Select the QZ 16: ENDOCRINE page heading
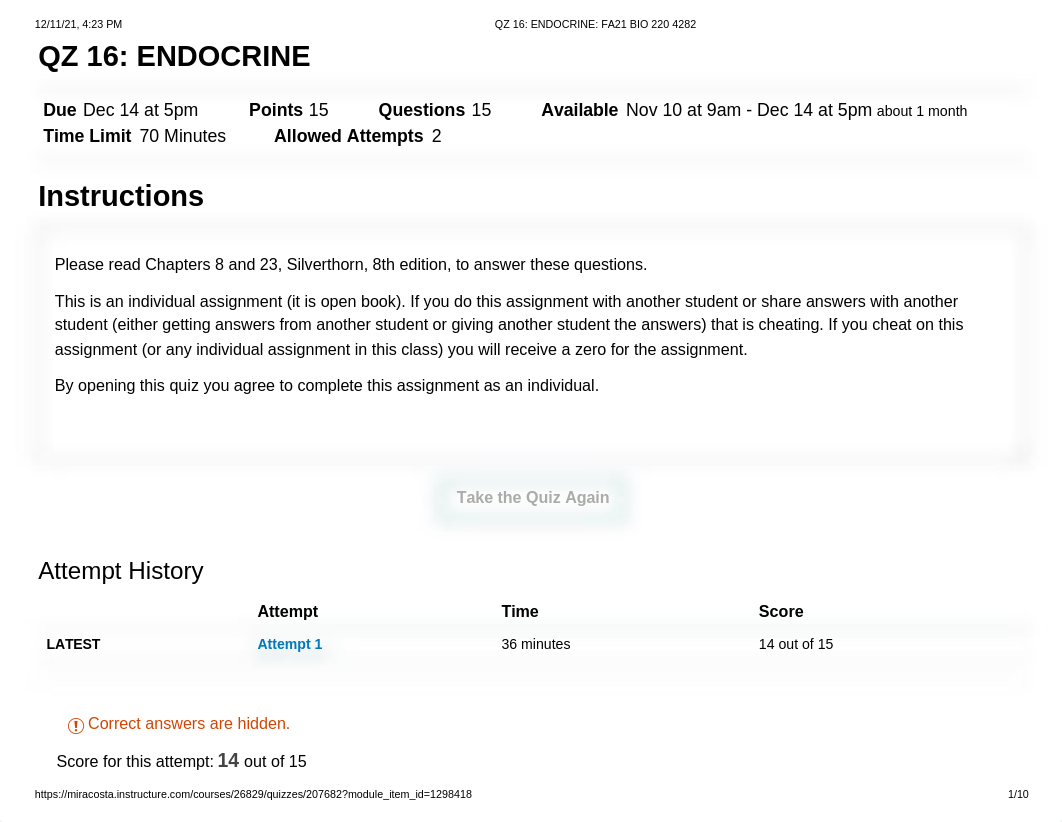The image size is (1062, 822). click(174, 57)
